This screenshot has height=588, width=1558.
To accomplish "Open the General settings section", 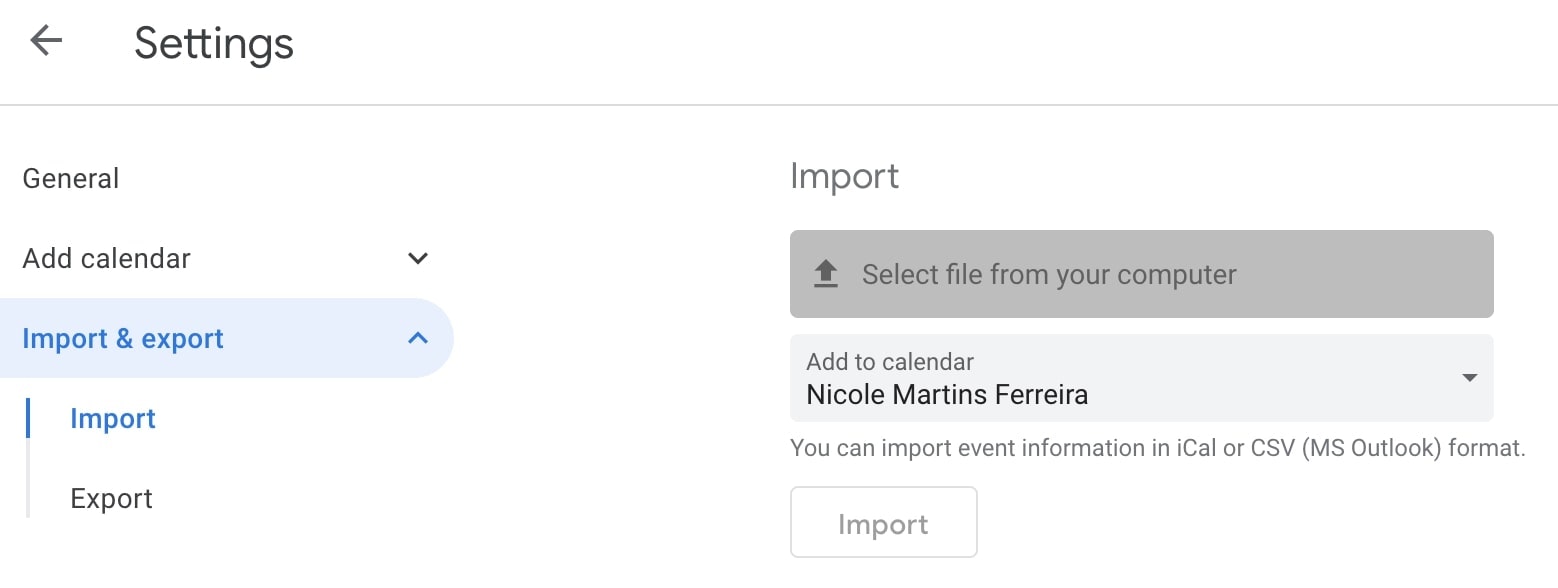I will click(x=71, y=178).
